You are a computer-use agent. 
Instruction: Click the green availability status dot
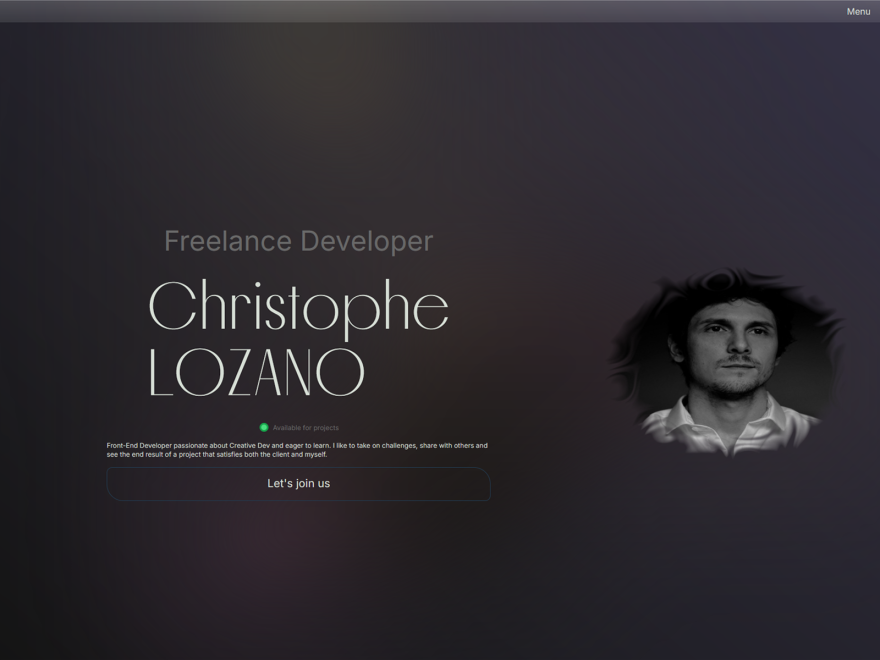pos(264,428)
